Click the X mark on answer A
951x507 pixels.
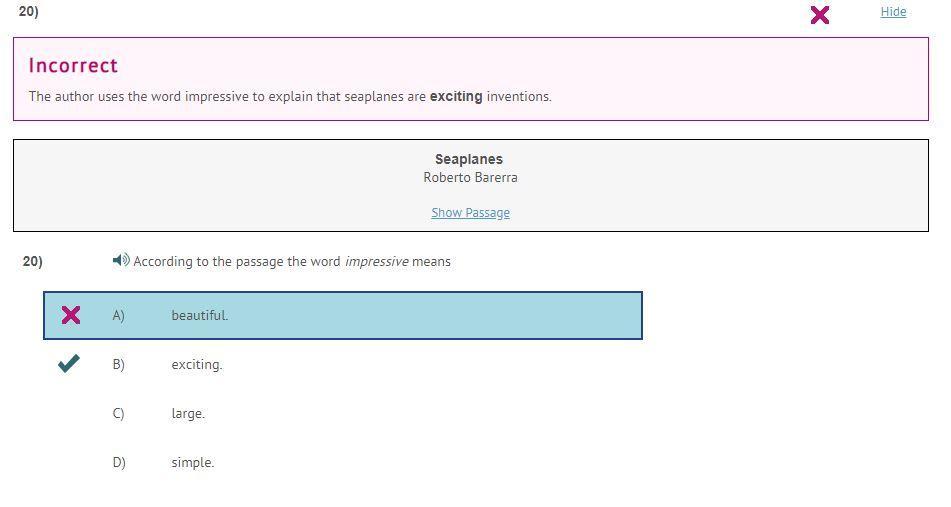click(x=71, y=315)
